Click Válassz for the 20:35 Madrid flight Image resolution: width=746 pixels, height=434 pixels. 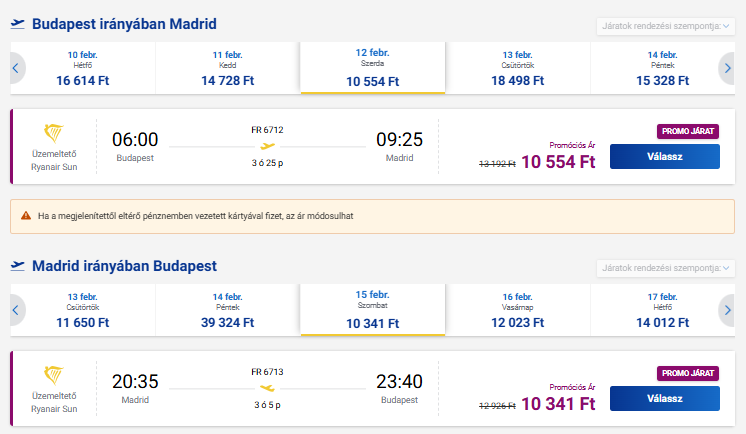click(665, 398)
